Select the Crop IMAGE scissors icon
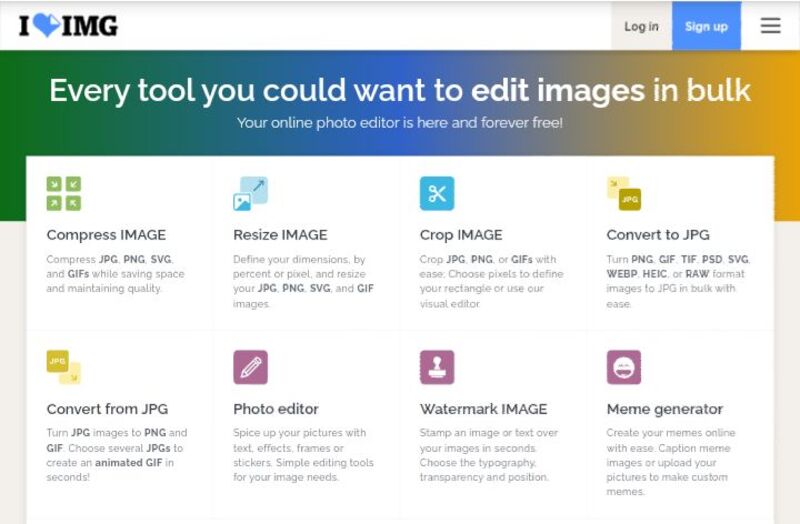Viewport: 800px width, 524px height. click(437, 193)
